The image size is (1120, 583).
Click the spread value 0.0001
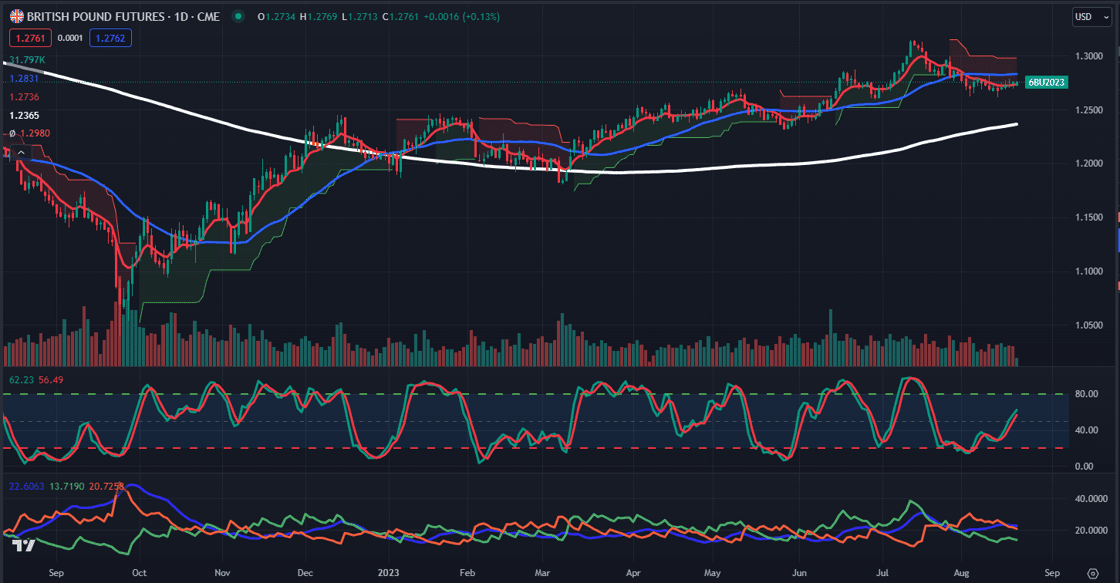tap(70, 39)
